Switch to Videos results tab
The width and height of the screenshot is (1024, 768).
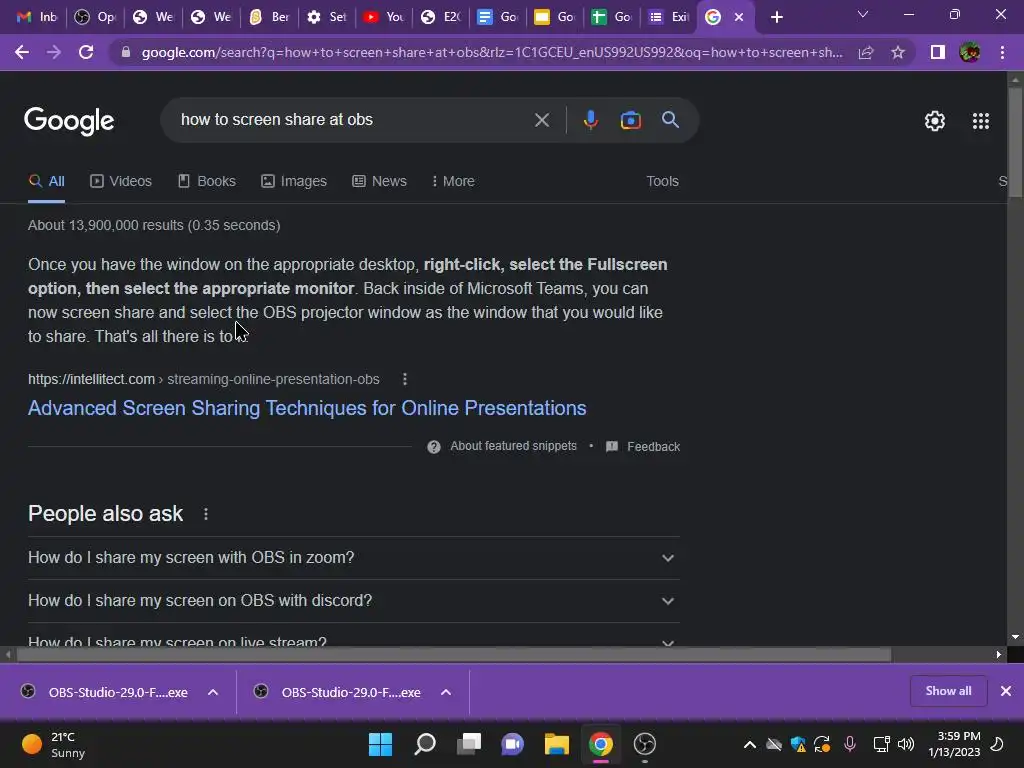[121, 182]
